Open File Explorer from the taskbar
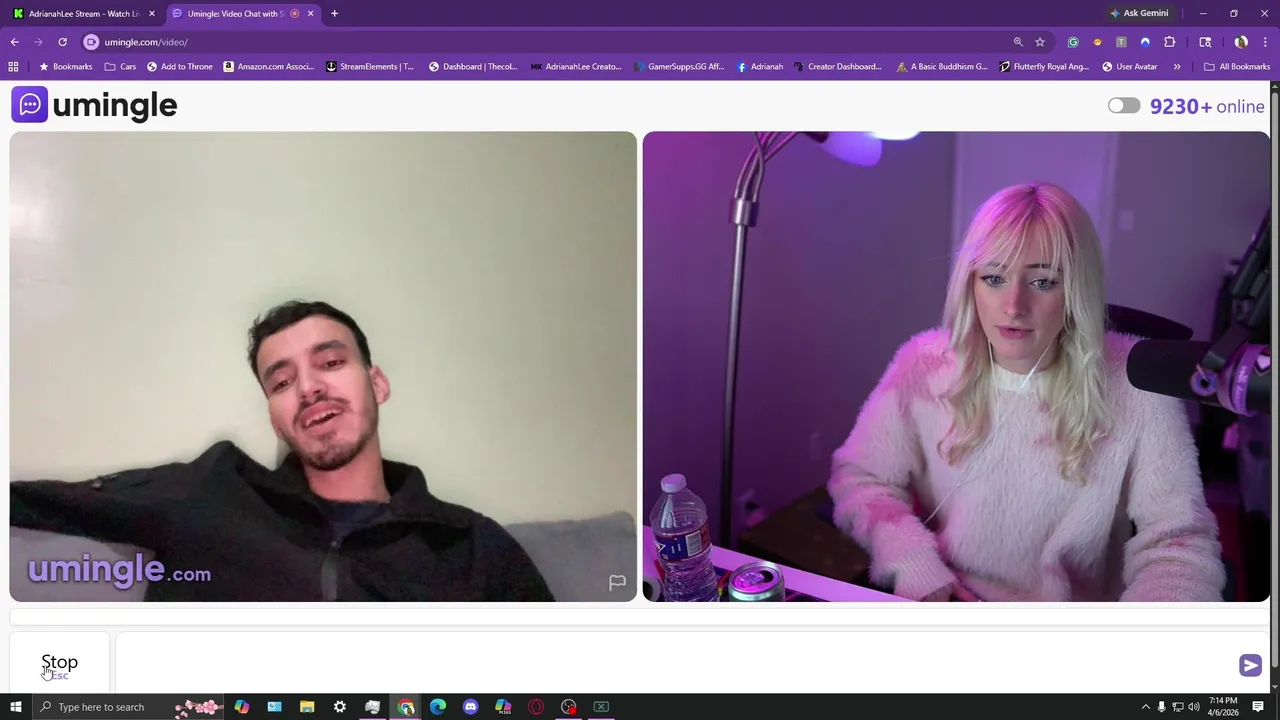The image size is (1280, 720). pyautogui.click(x=307, y=707)
